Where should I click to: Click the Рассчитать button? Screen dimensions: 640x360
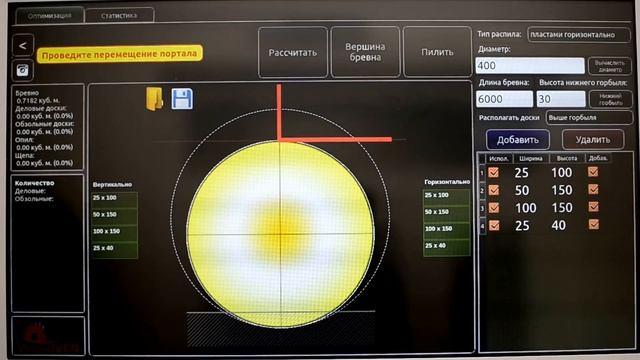click(x=293, y=52)
